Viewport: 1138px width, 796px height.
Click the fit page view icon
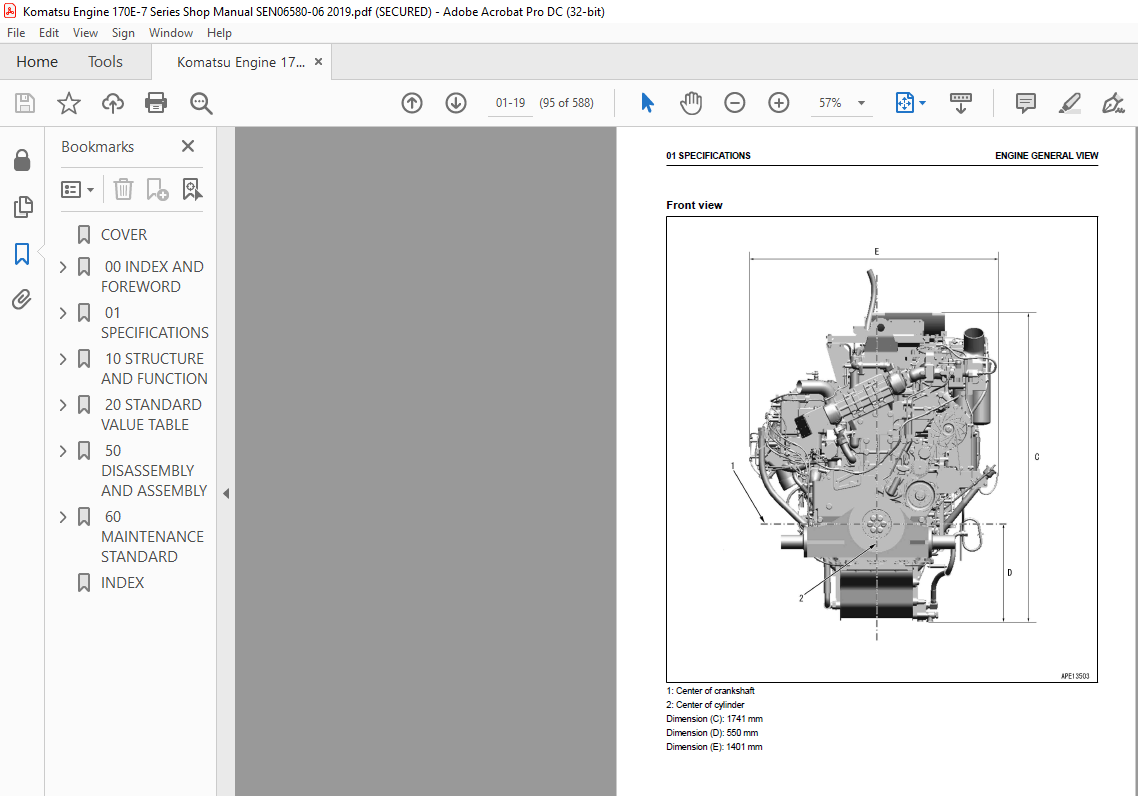pos(904,103)
